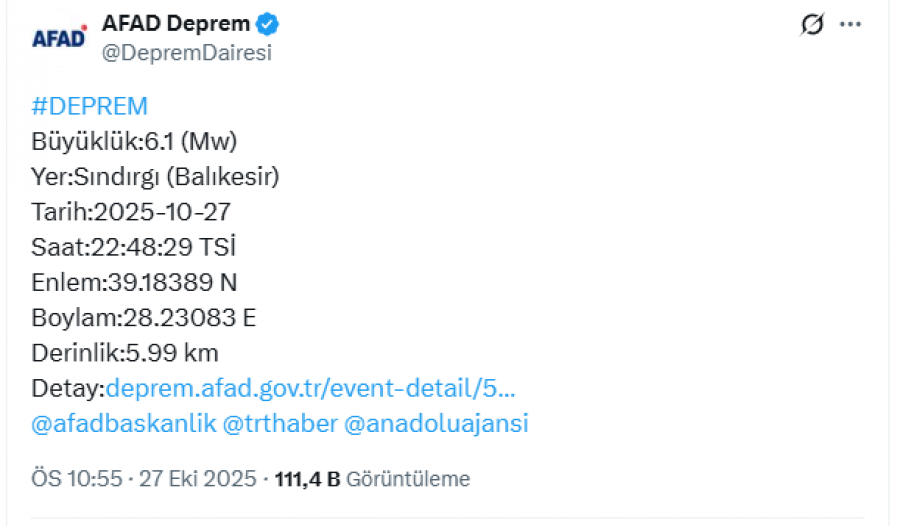Follow the deprem.afad.gov.tr event-detail link
900x526 pixels.
310,388
